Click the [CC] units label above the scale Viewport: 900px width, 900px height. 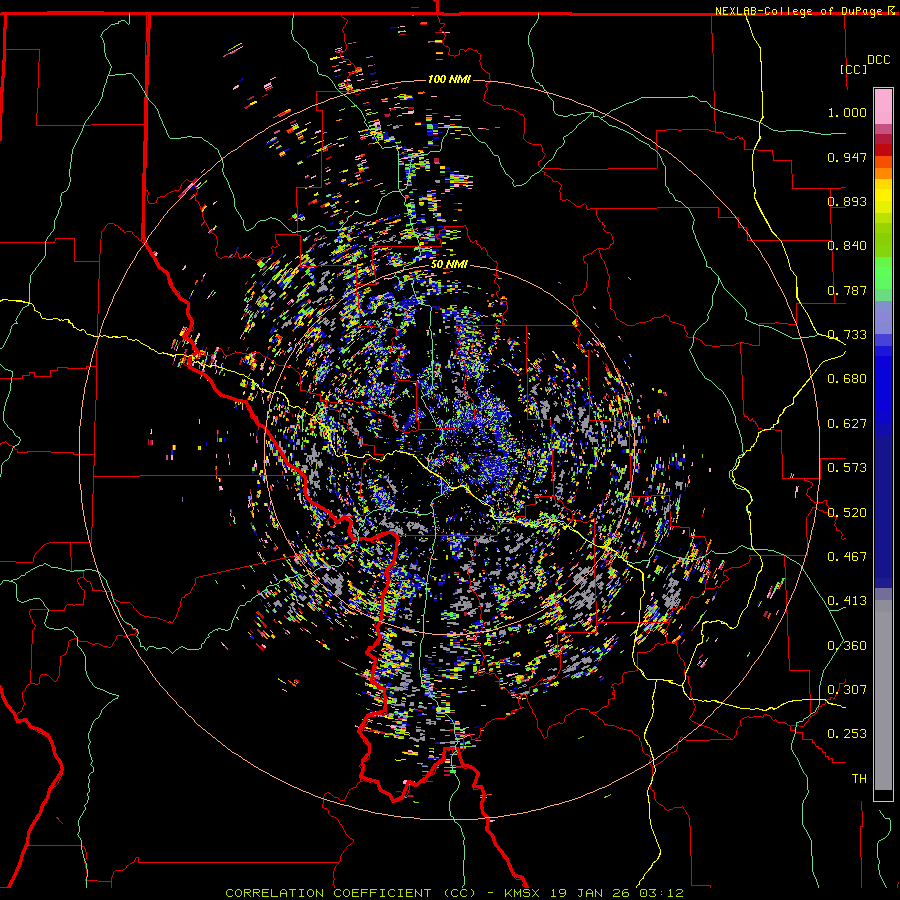pos(854,69)
